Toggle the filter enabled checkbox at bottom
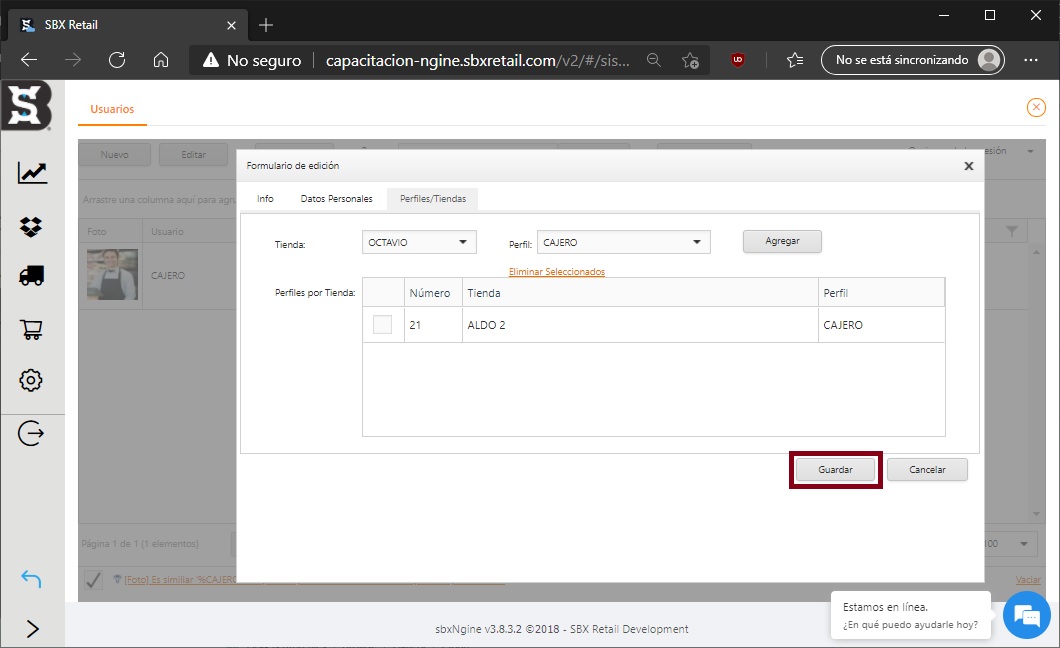The height and width of the screenshot is (648, 1060). pyautogui.click(x=93, y=580)
